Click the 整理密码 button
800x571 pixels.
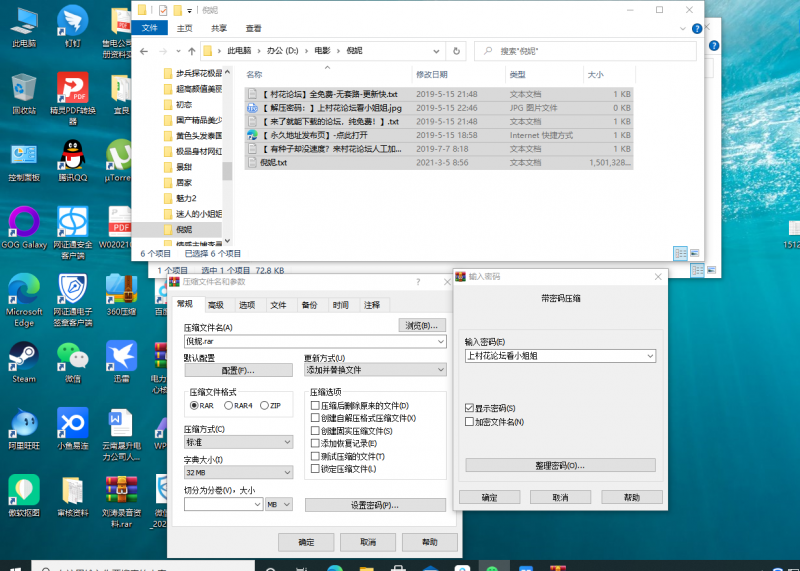coord(560,465)
